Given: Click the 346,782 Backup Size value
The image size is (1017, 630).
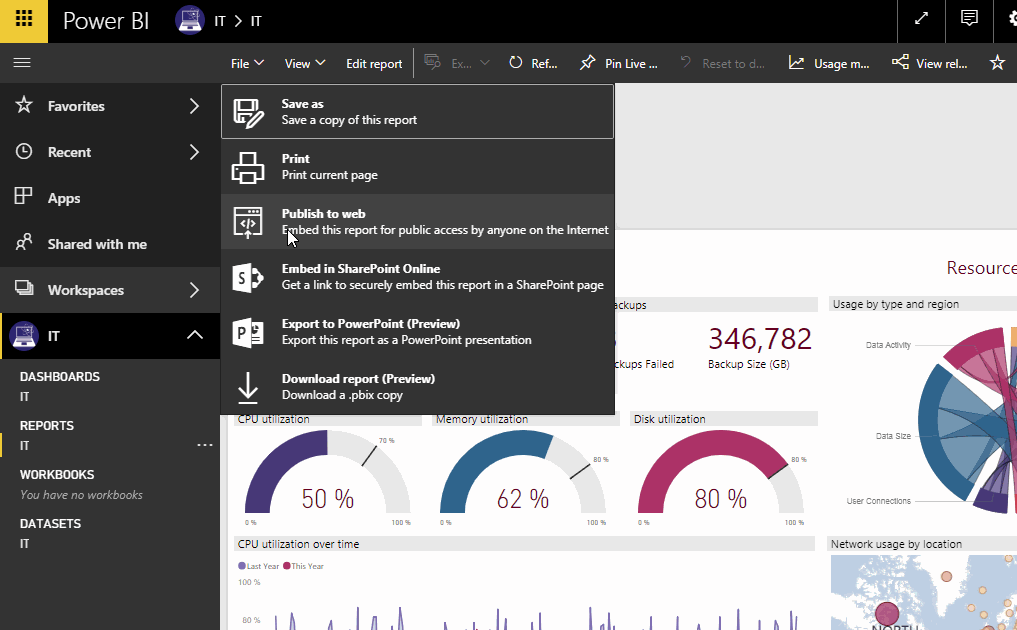Looking at the screenshot, I should pyautogui.click(x=760, y=339).
